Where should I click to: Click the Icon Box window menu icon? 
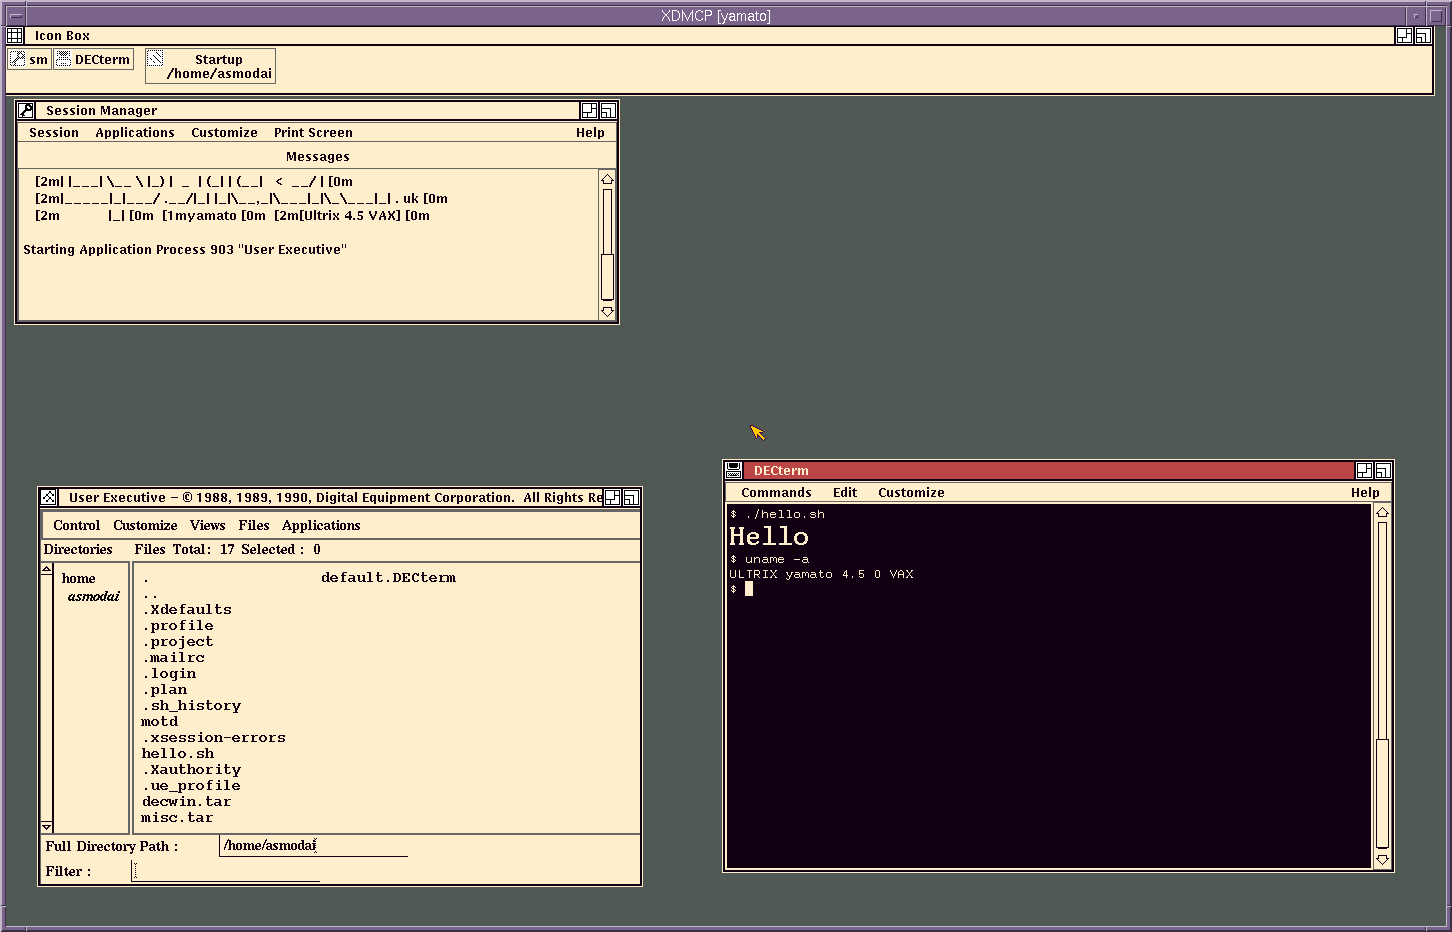tap(15, 35)
